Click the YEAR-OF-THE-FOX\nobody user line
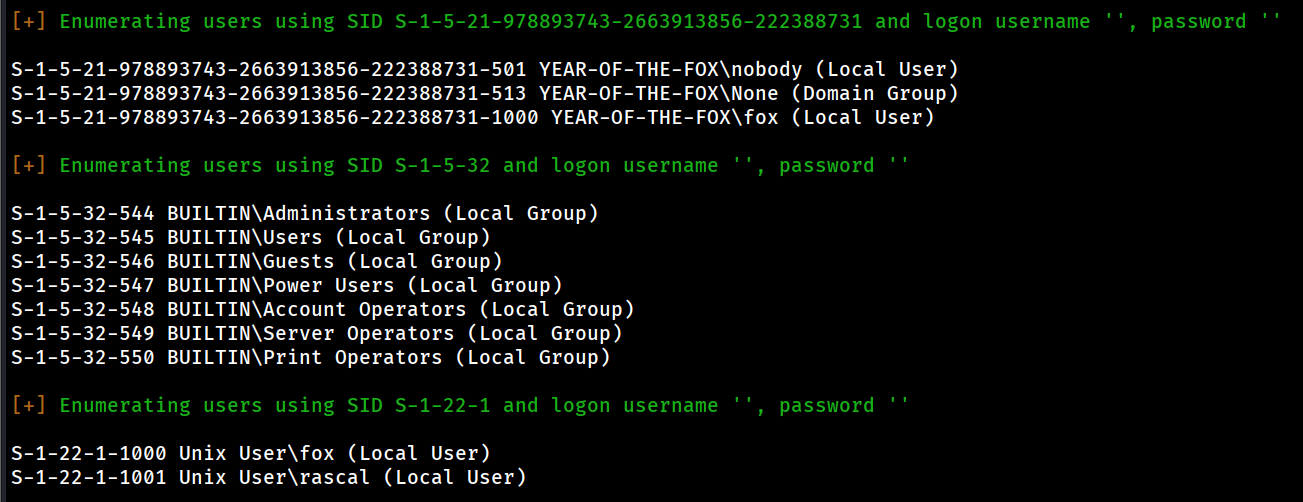The image size is (1303, 502). pyautogui.click(x=484, y=70)
